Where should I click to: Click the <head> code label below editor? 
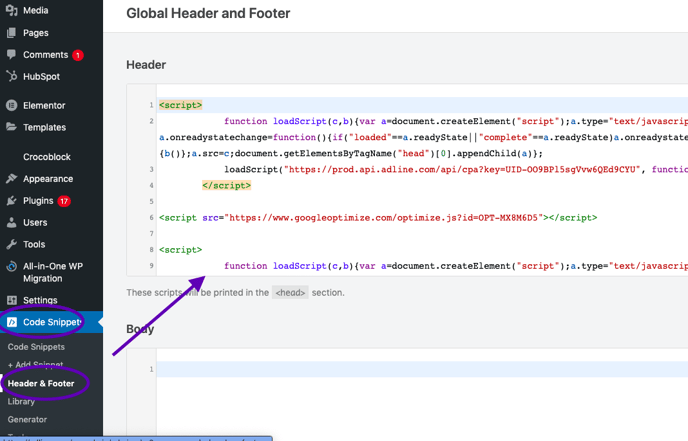click(290, 292)
